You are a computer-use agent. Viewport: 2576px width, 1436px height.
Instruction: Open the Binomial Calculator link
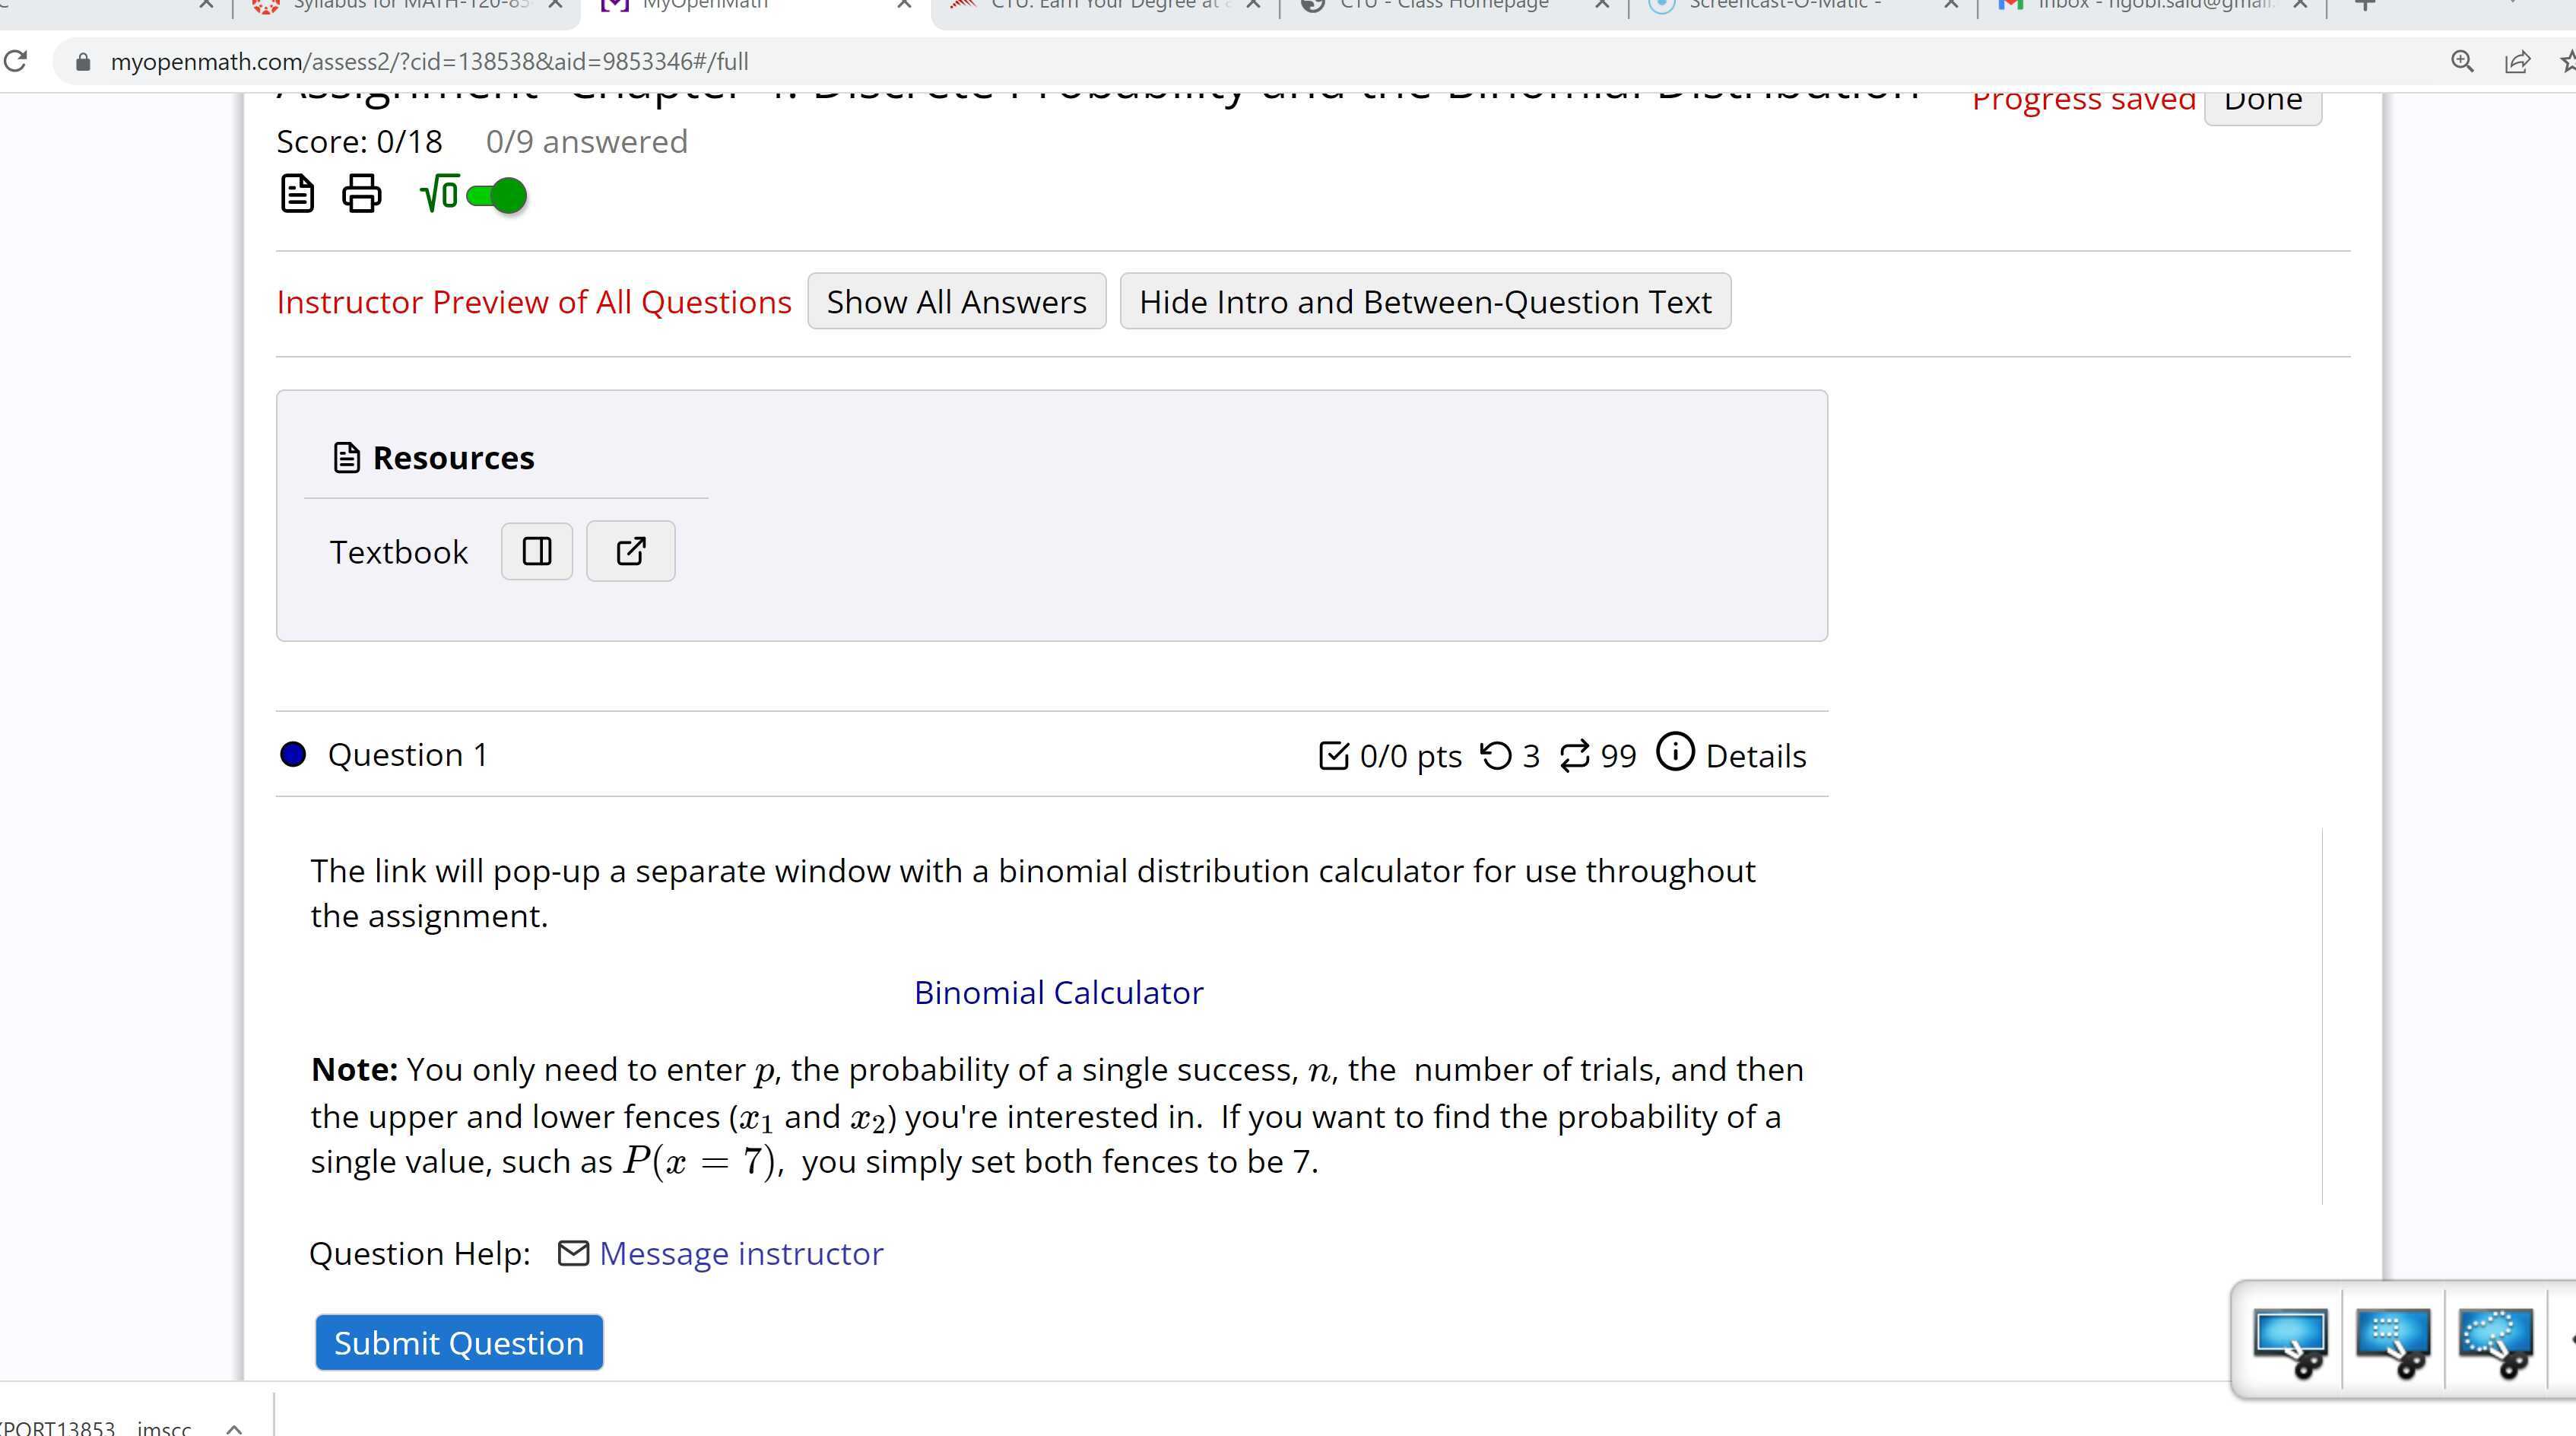[1058, 992]
